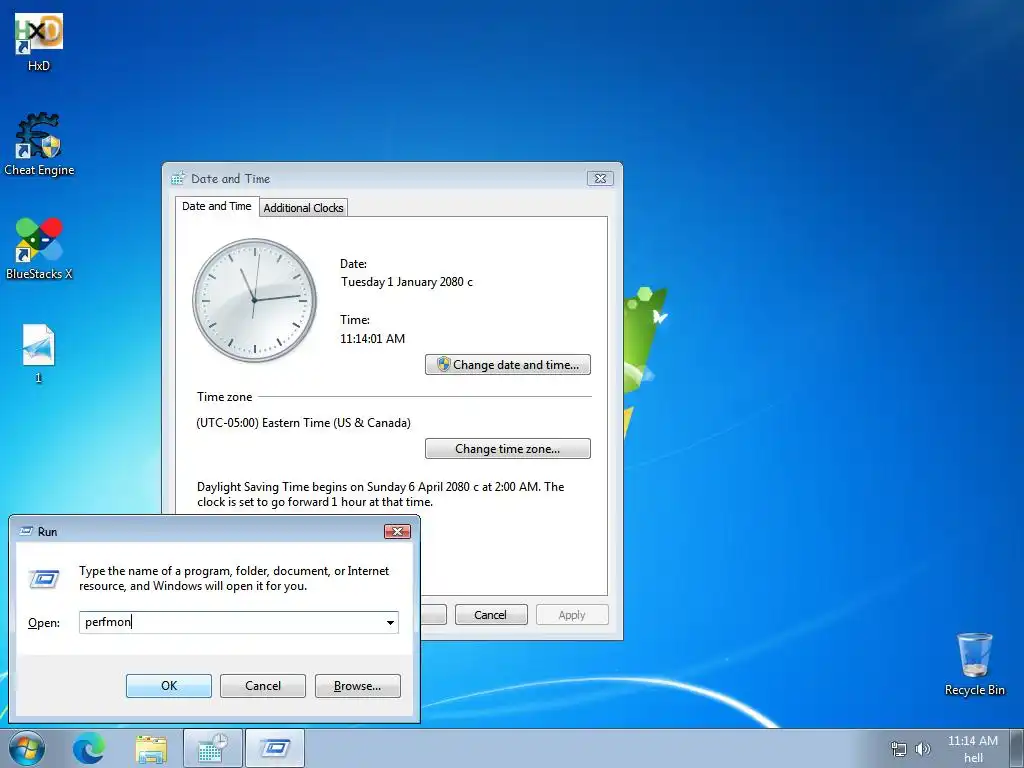Image resolution: width=1024 pixels, height=768 pixels.
Task: Click the date text Tuesday 1 January 2080
Action: tap(406, 282)
